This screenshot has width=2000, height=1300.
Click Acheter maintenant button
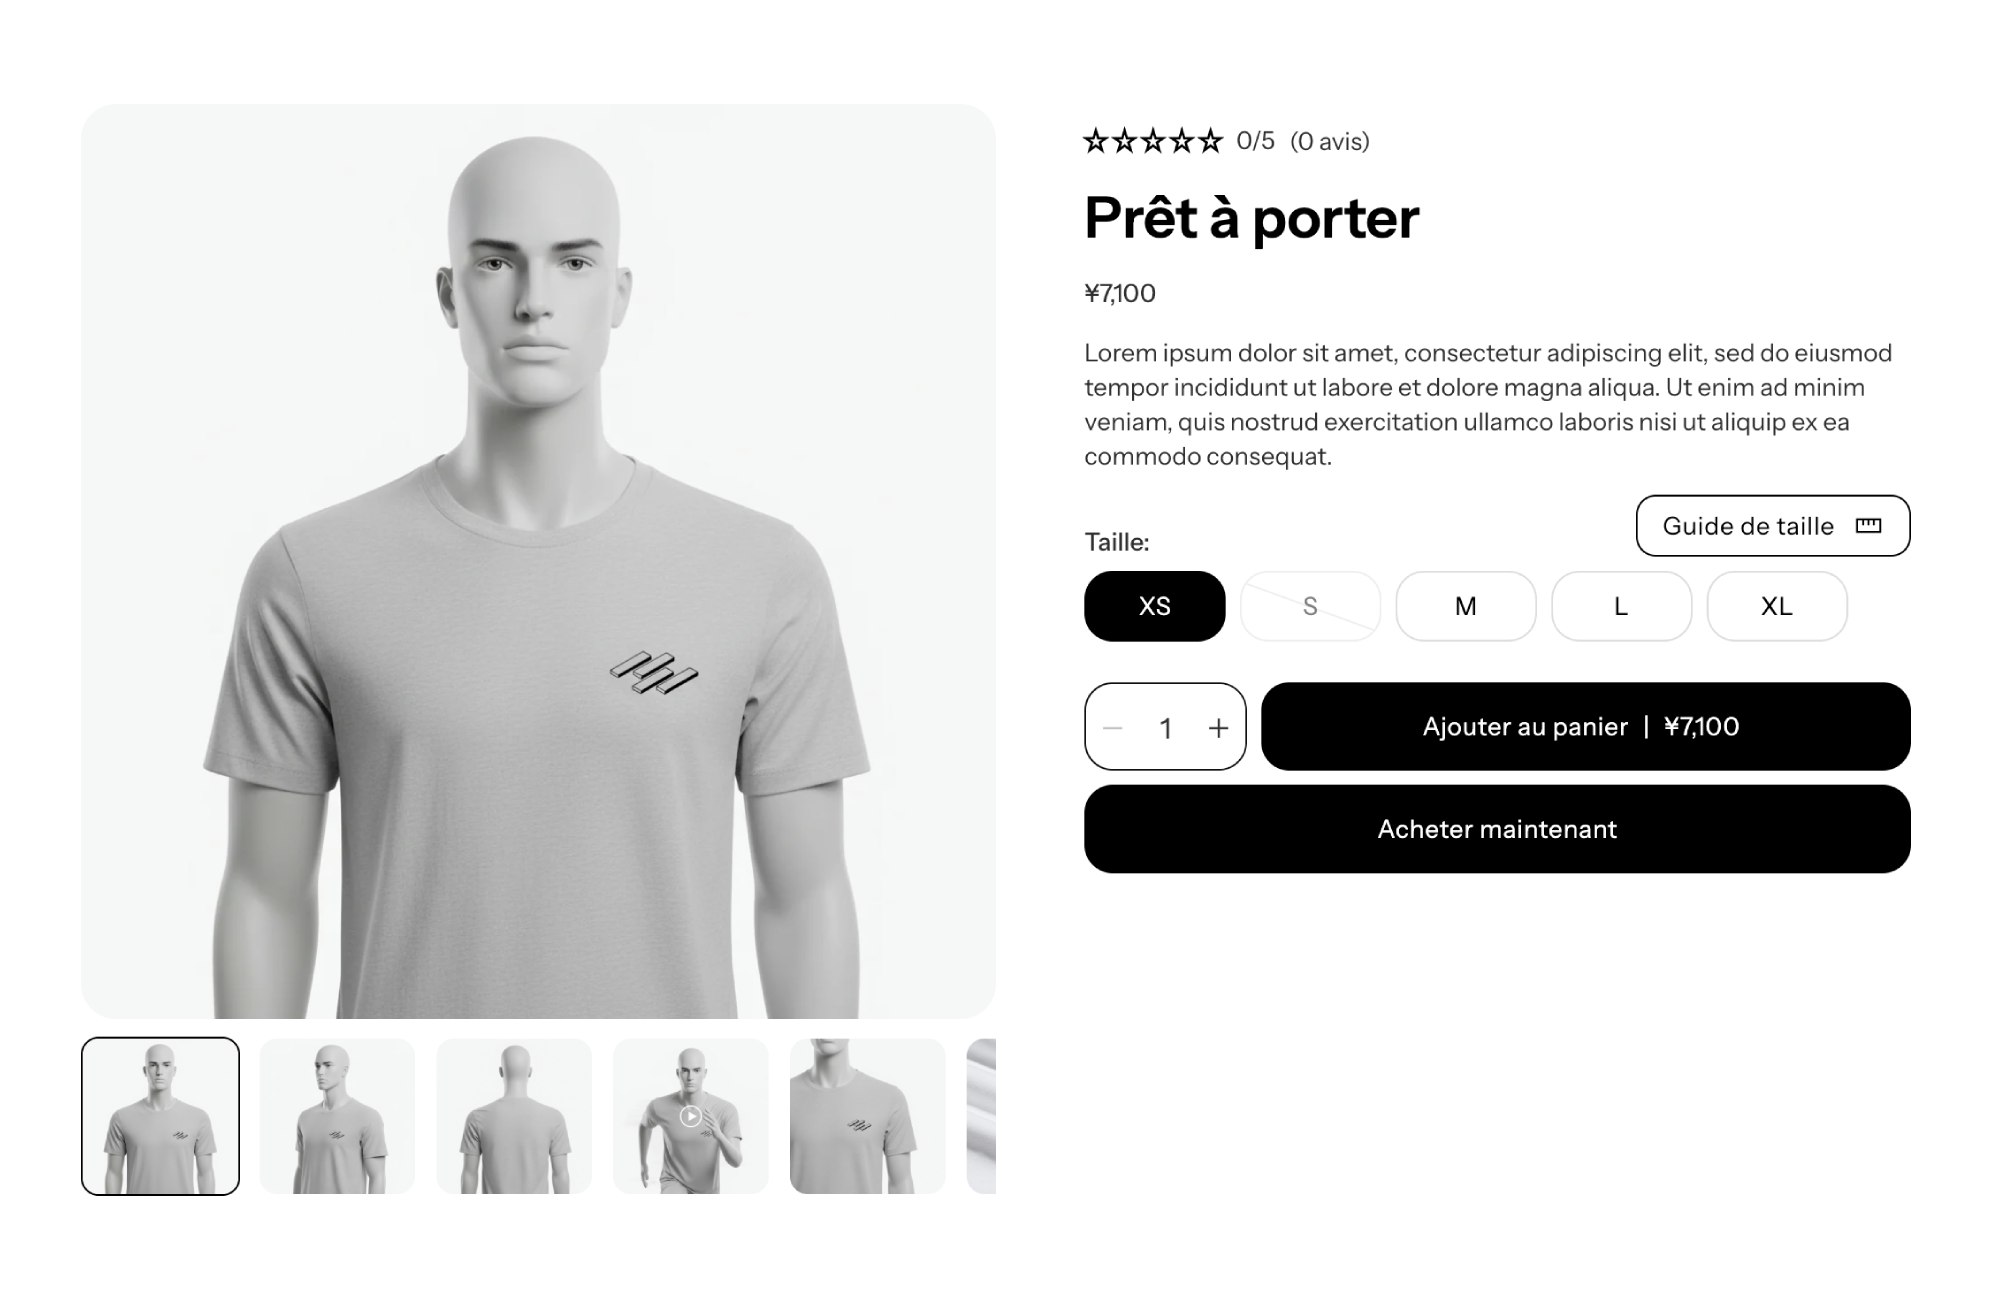[1497, 829]
